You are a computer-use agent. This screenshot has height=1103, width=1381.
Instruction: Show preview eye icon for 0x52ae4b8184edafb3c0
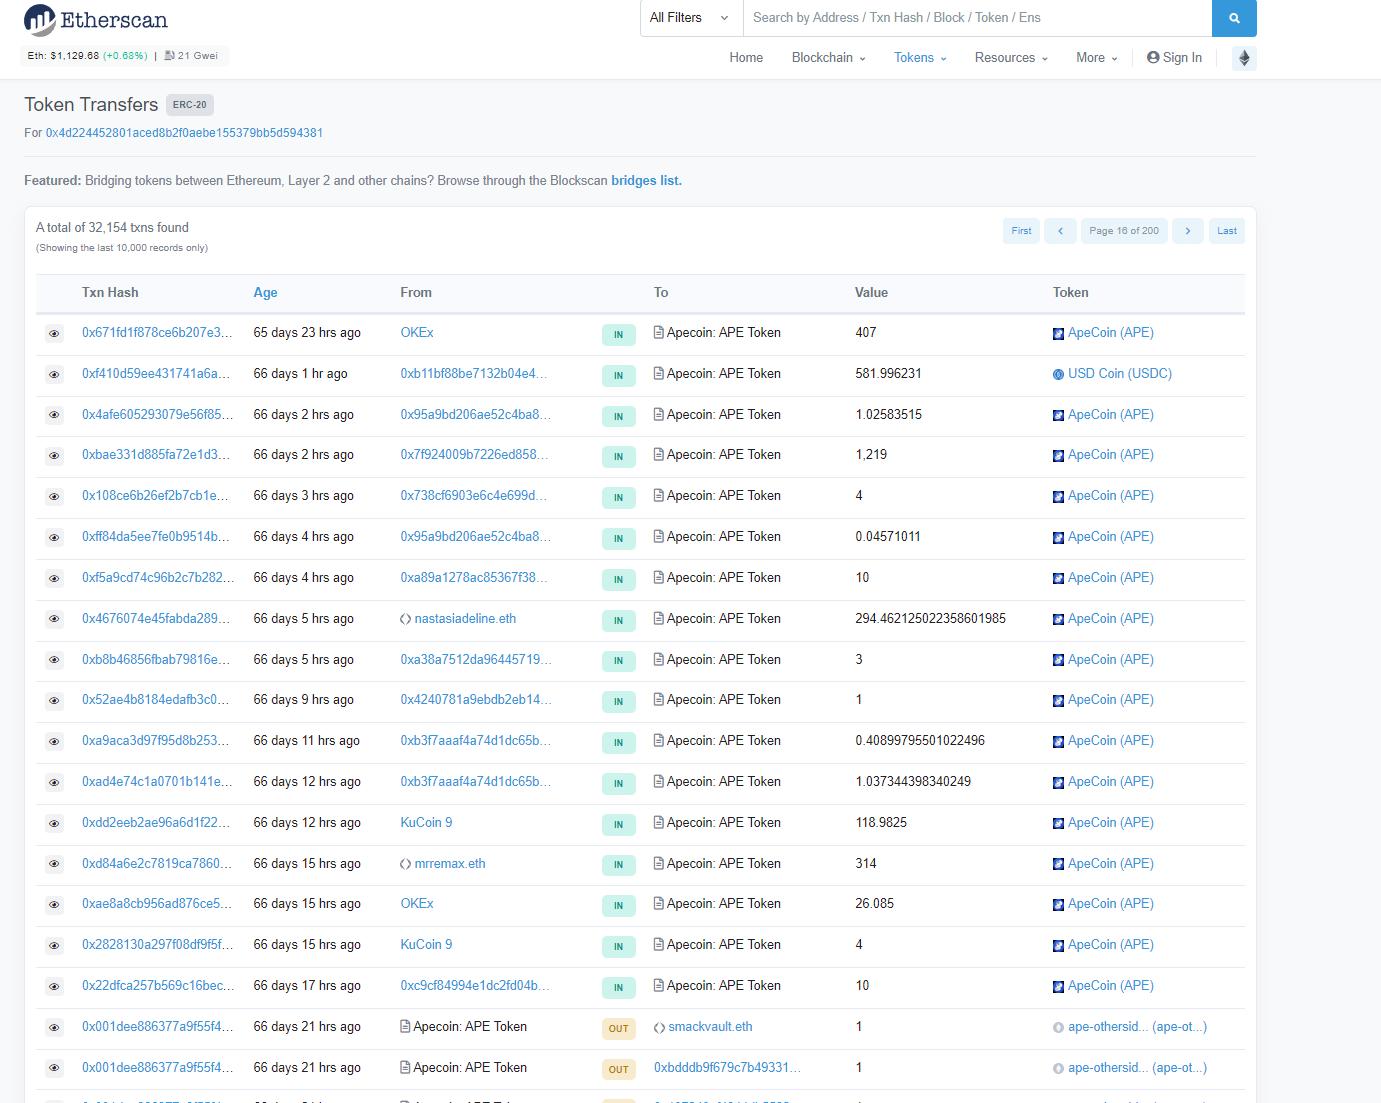[x=54, y=701]
